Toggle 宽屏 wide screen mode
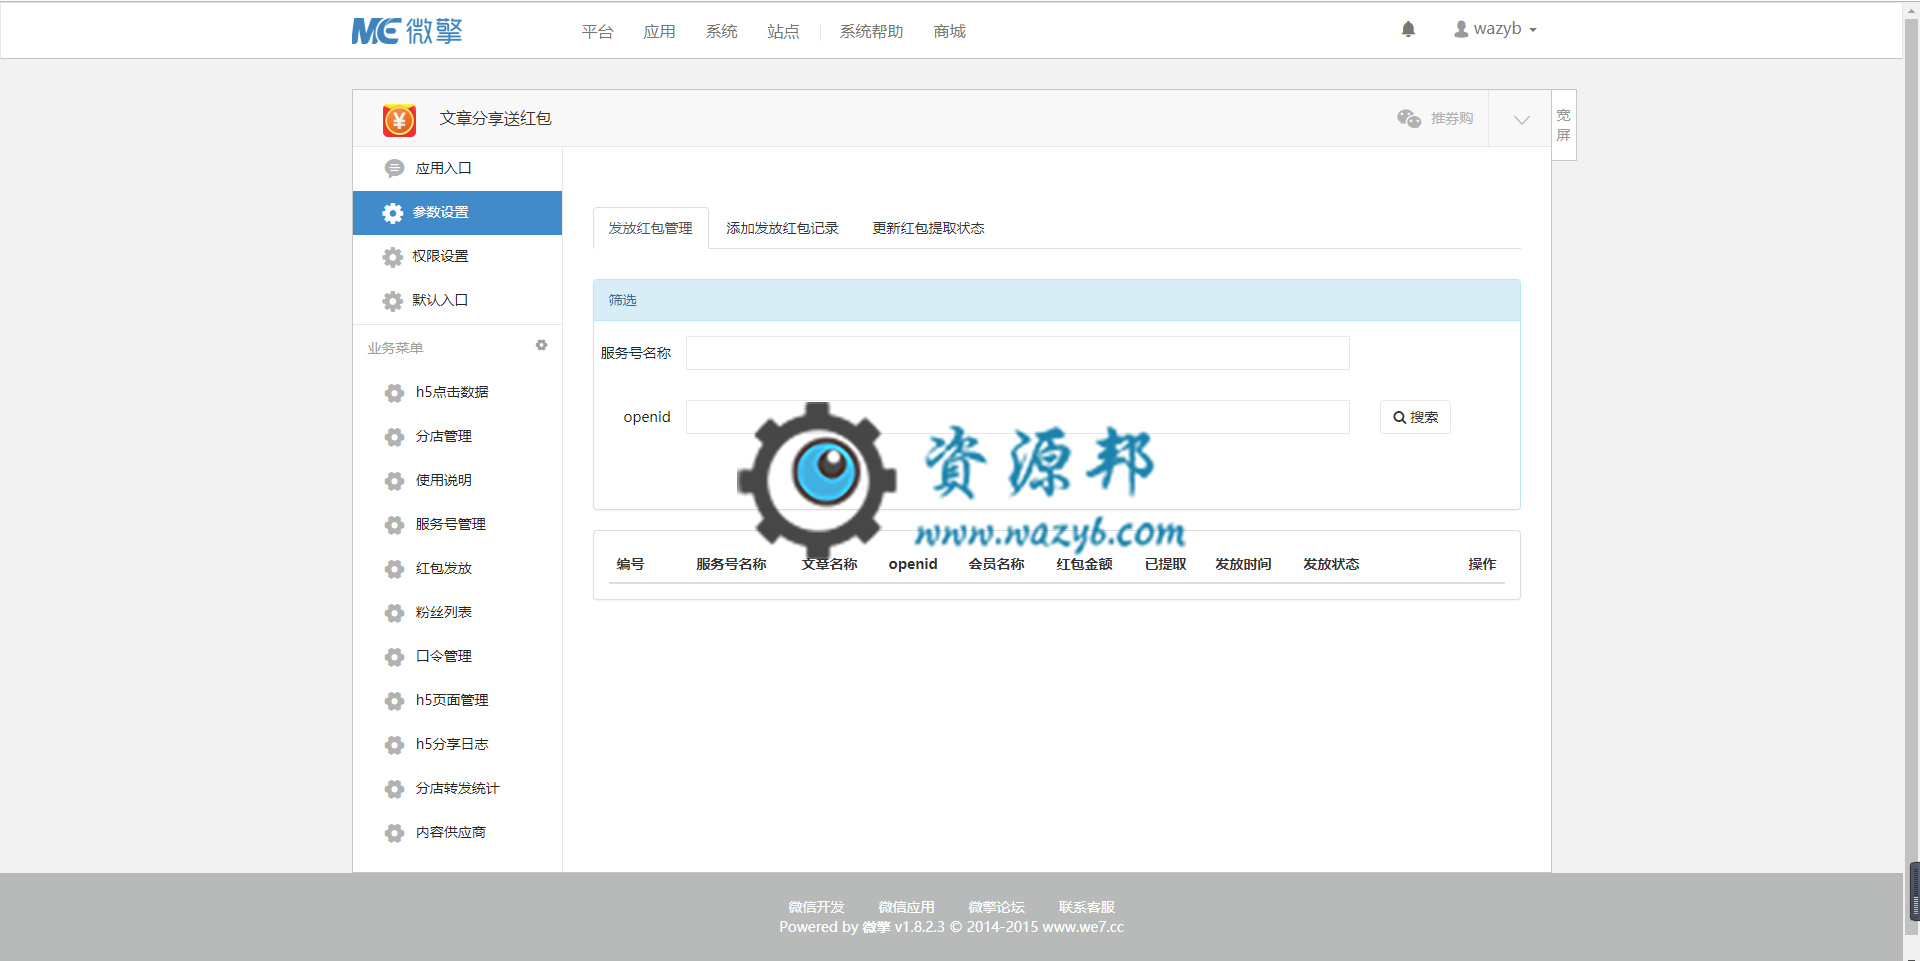Screen dimensions: 1920x961 (x=1564, y=125)
